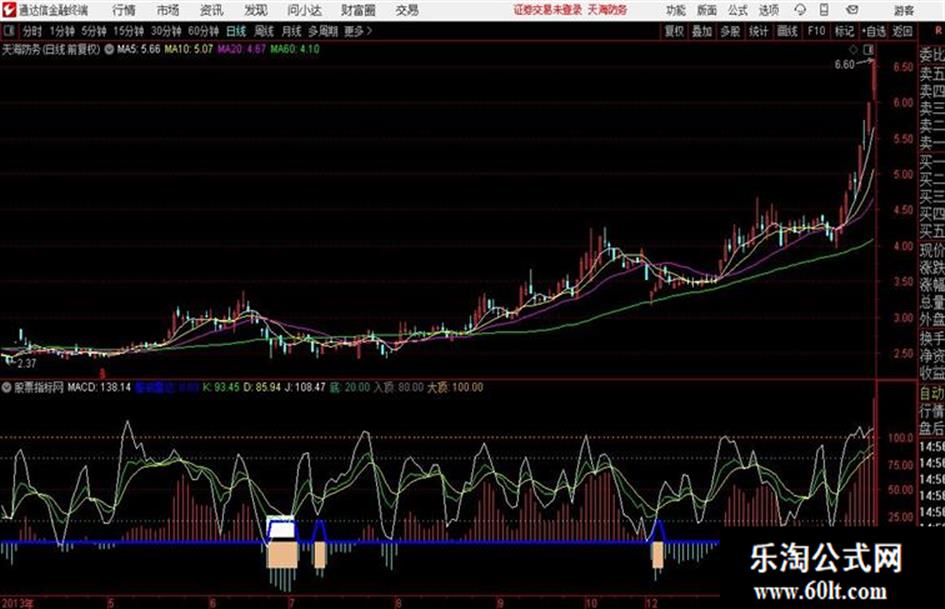Switch to the 15分钟 period tab

point(129,31)
